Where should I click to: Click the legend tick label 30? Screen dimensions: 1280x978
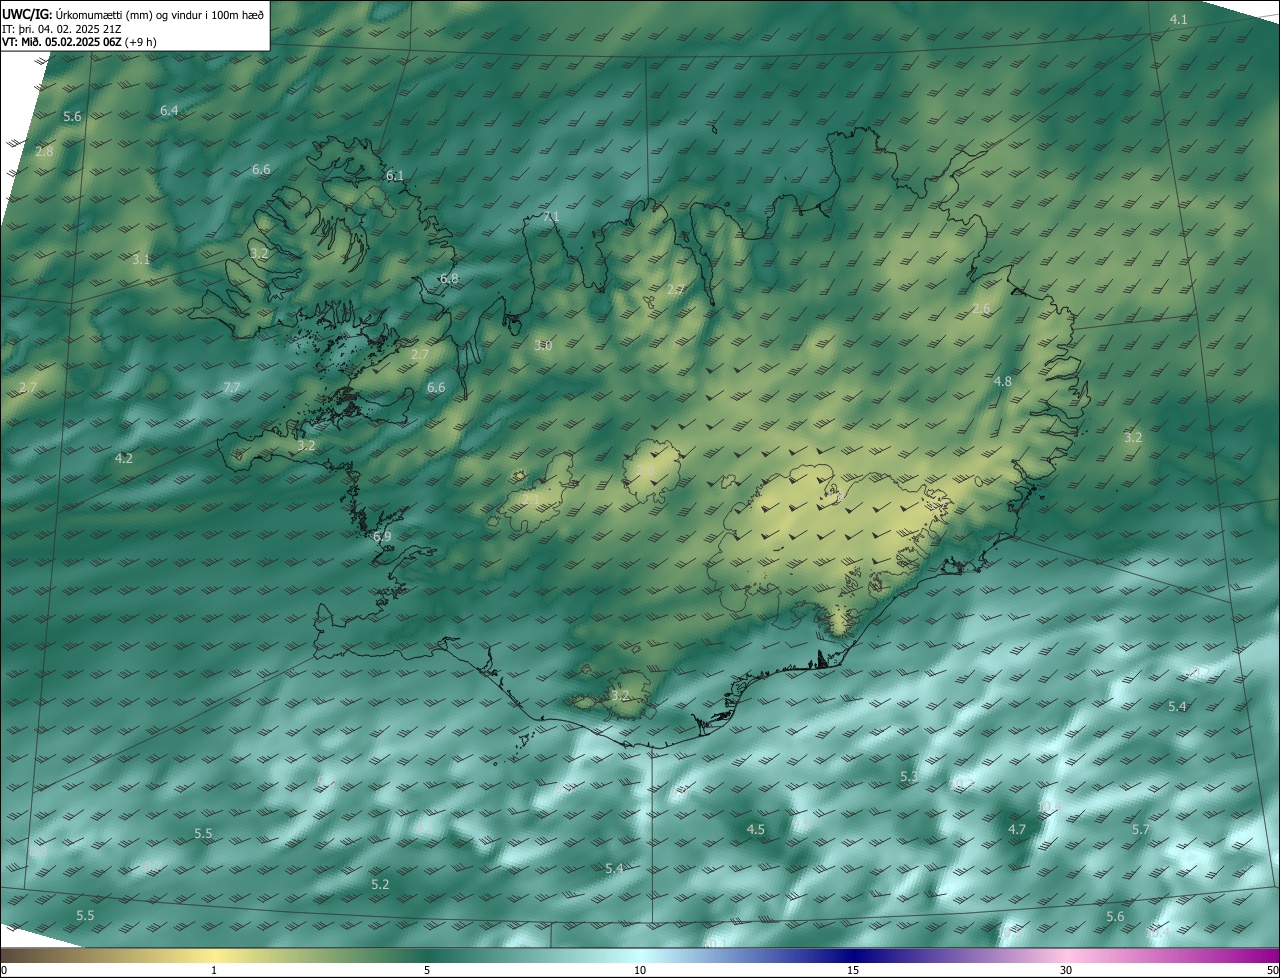(x=1066, y=970)
